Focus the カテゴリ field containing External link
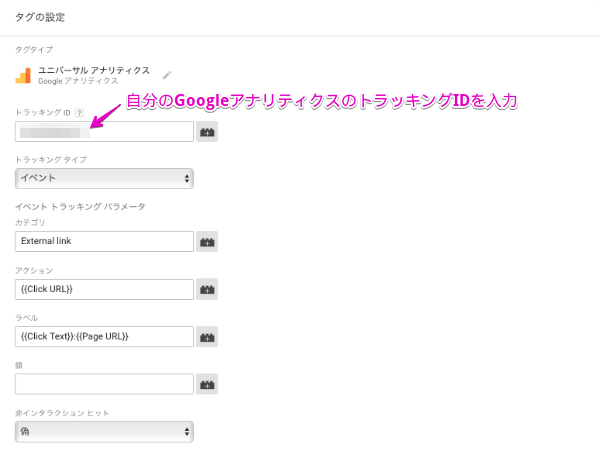The image size is (600, 458). pyautogui.click(x=104, y=241)
